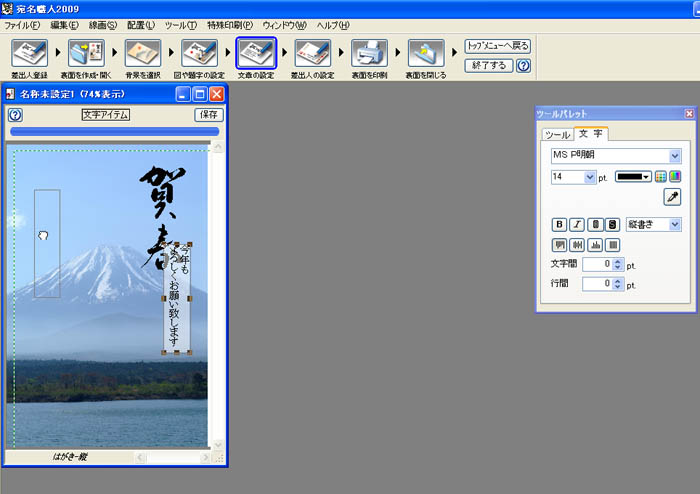
Task: Toggle italic text formatting
Action: (x=577, y=225)
